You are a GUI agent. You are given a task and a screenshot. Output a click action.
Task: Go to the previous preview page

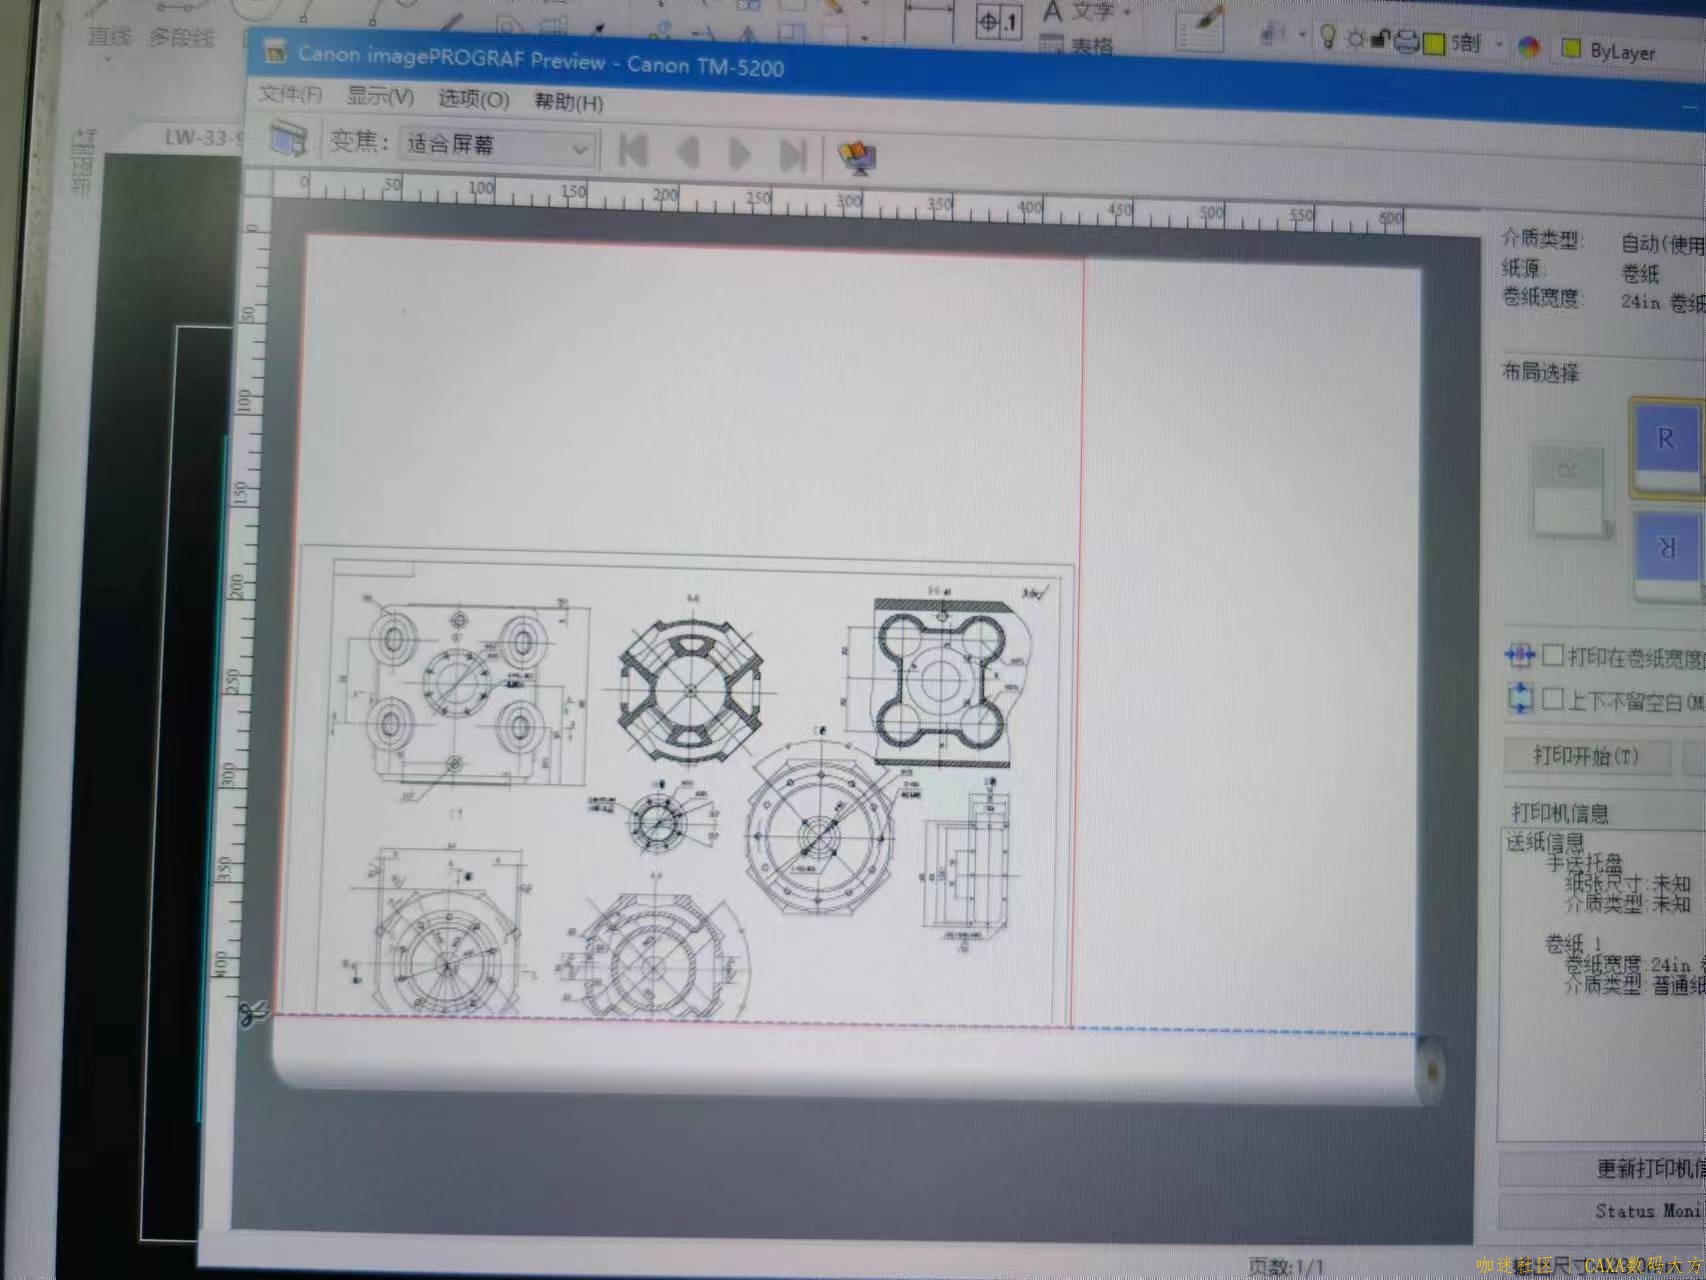pos(688,153)
